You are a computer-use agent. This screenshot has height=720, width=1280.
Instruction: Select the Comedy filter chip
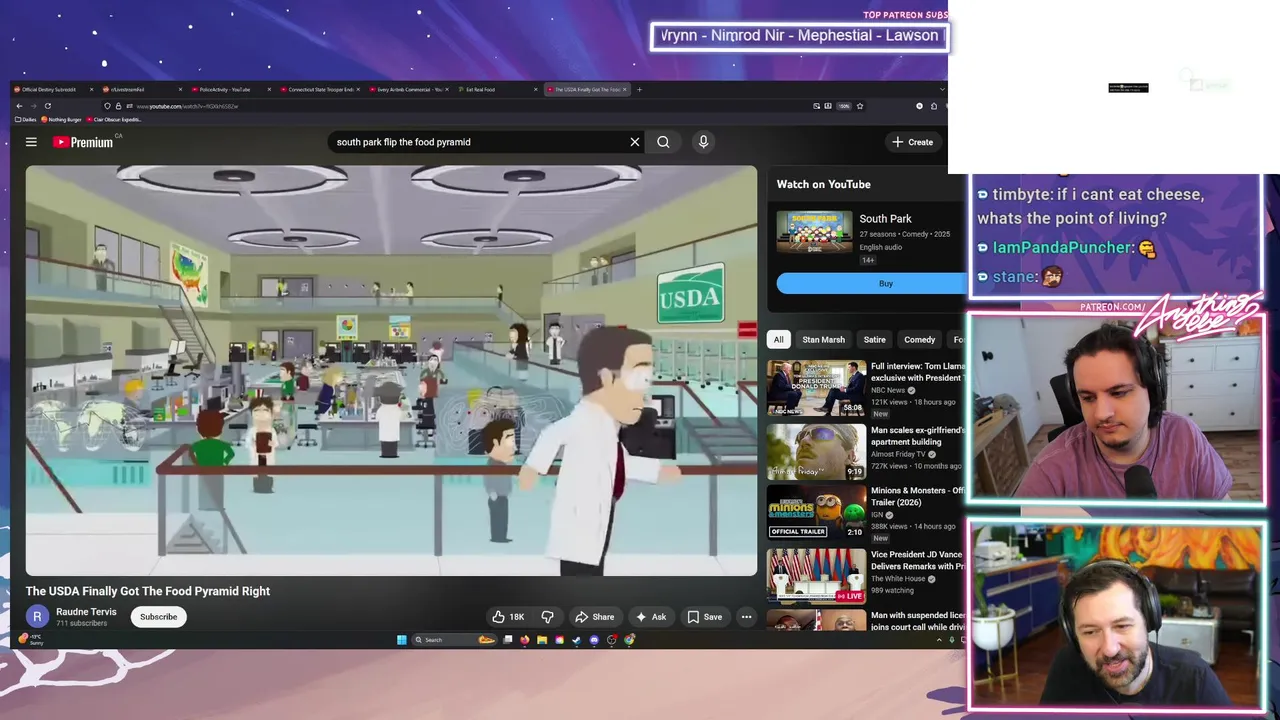919,340
